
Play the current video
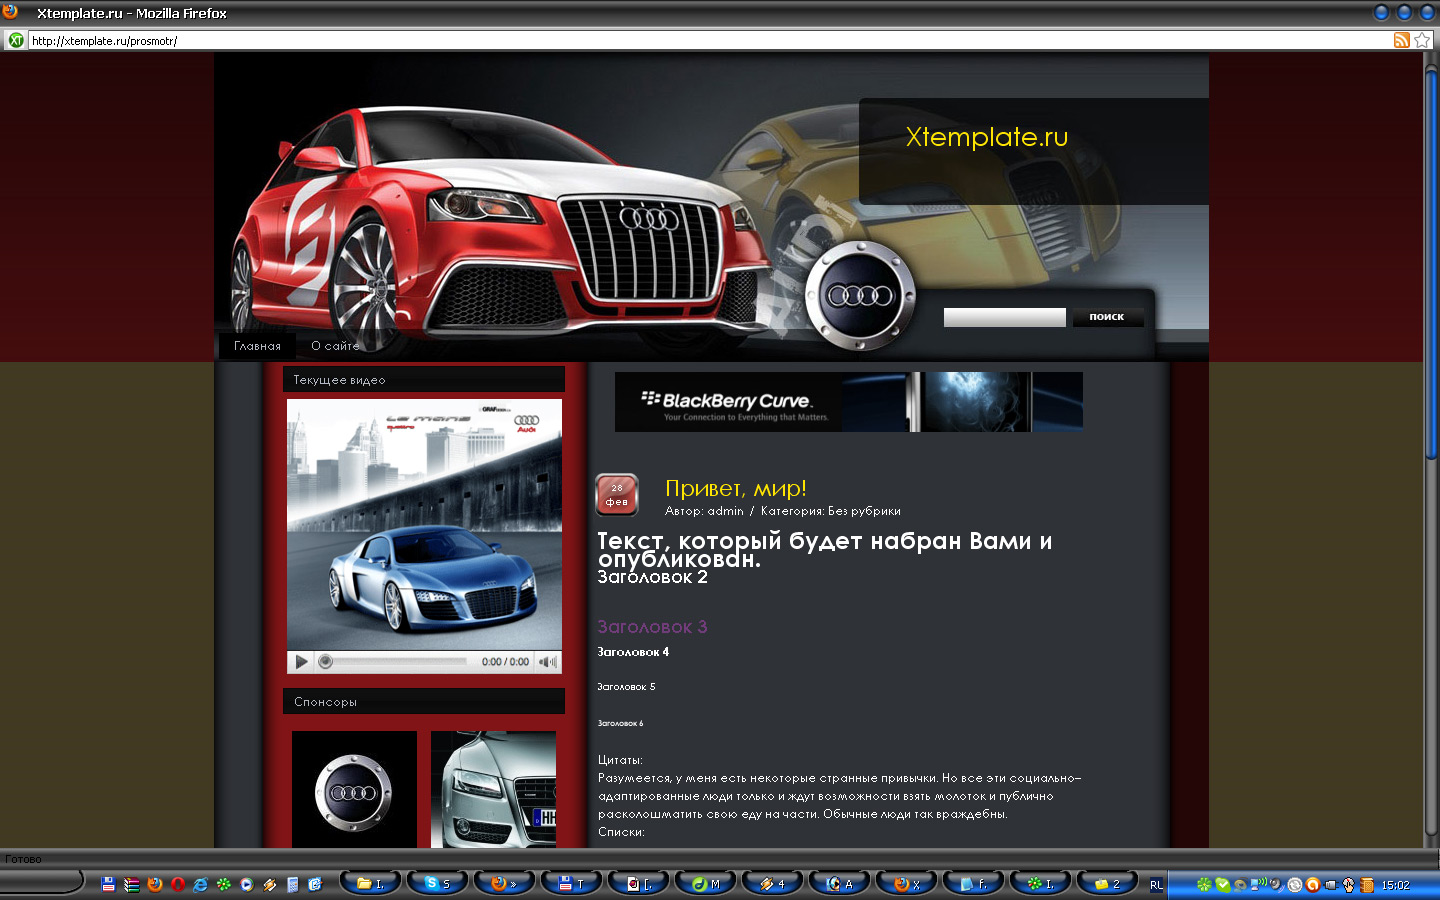301,662
